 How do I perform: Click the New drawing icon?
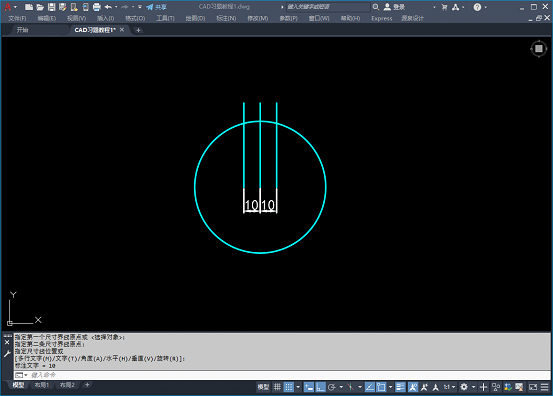pyautogui.click(x=29, y=7)
